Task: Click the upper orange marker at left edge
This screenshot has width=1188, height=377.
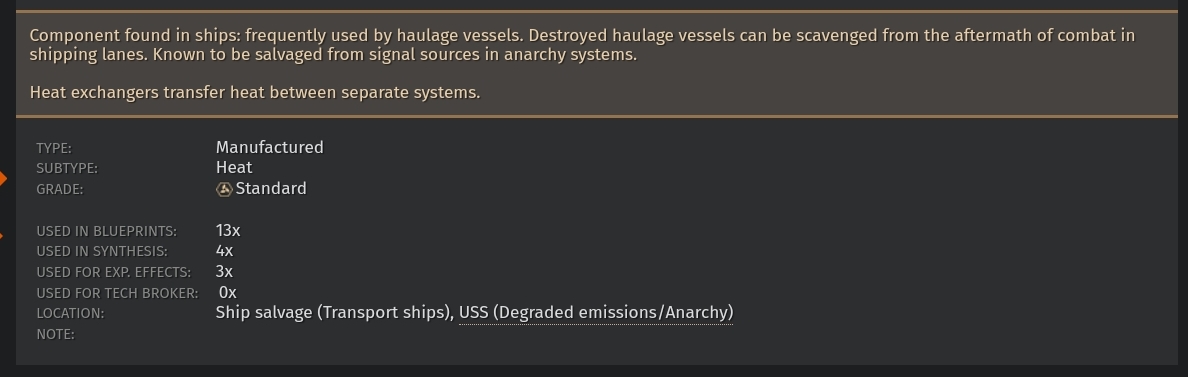Action: (3, 179)
